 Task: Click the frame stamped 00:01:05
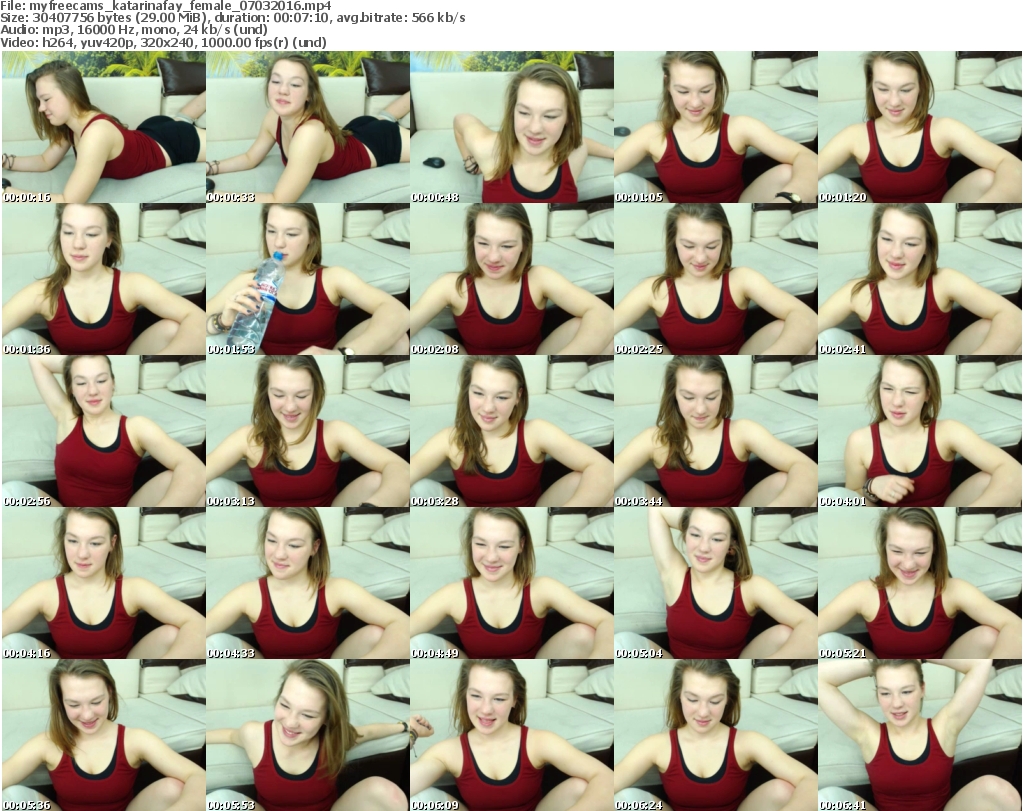click(715, 127)
